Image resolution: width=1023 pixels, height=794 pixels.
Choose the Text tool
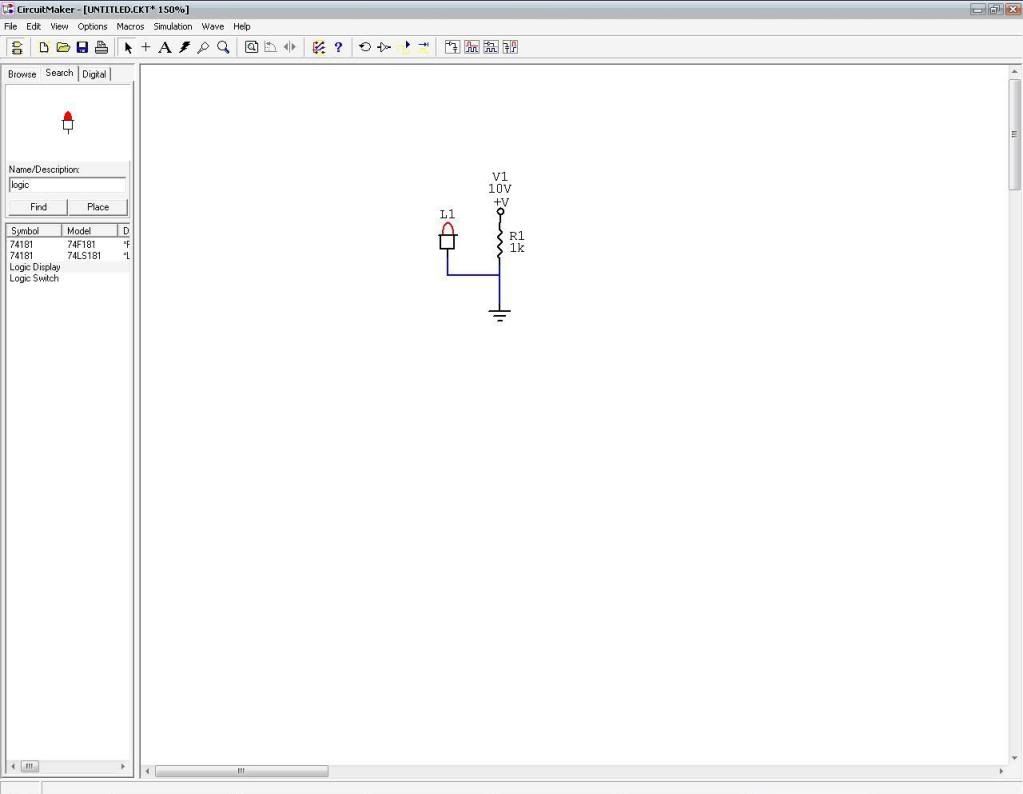click(165, 47)
